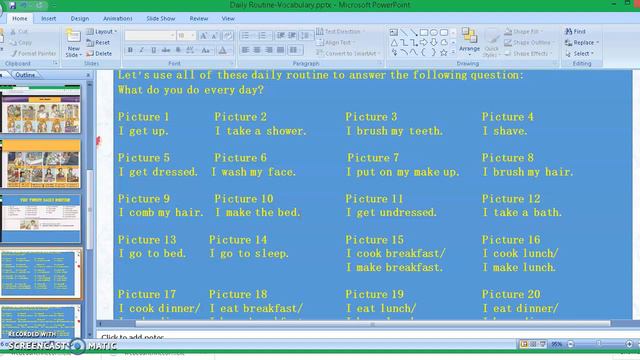Select the Isosceles Triangle shape
Viewport: 640px width, 360px height.
coord(394,42)
